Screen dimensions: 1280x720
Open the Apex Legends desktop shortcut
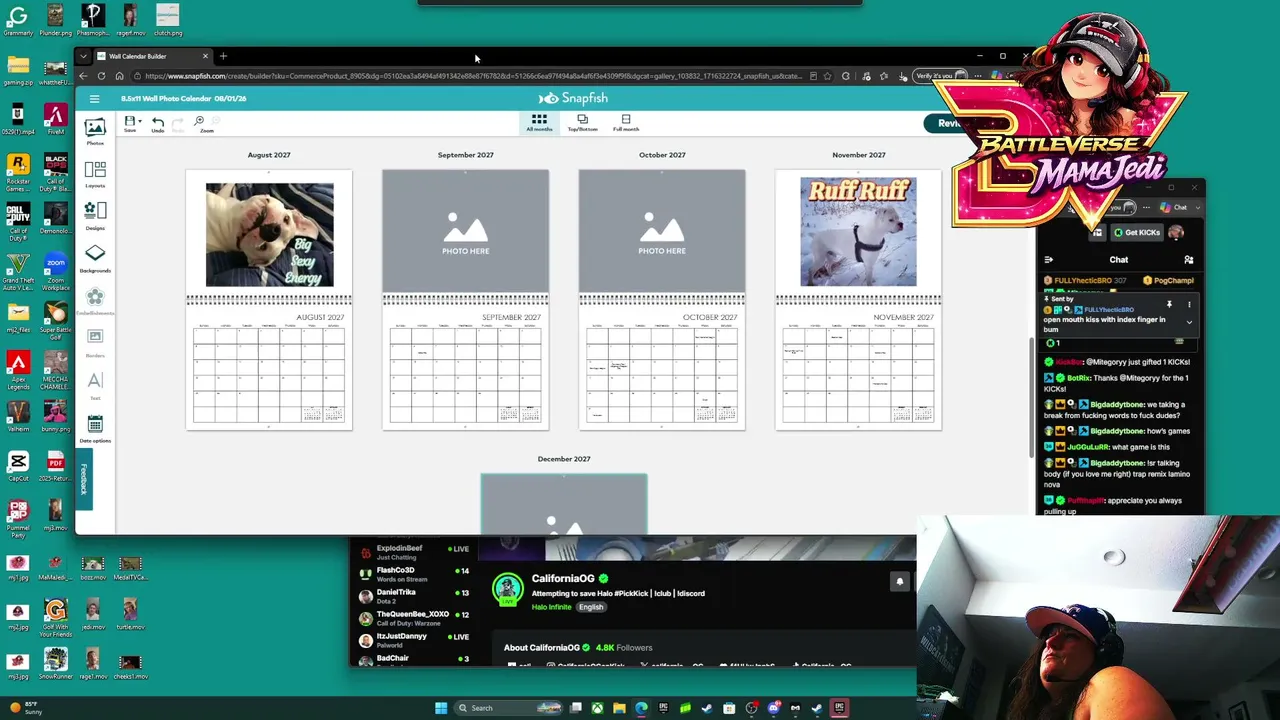(x=18, y=370)
